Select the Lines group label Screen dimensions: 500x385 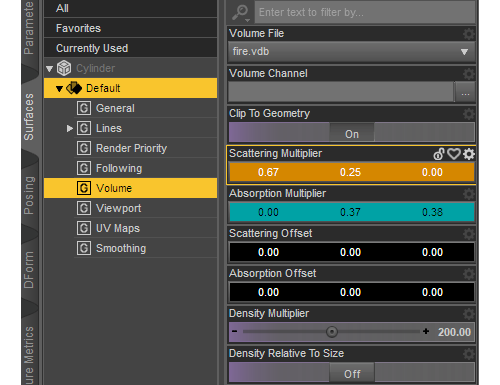pos(109,128)
